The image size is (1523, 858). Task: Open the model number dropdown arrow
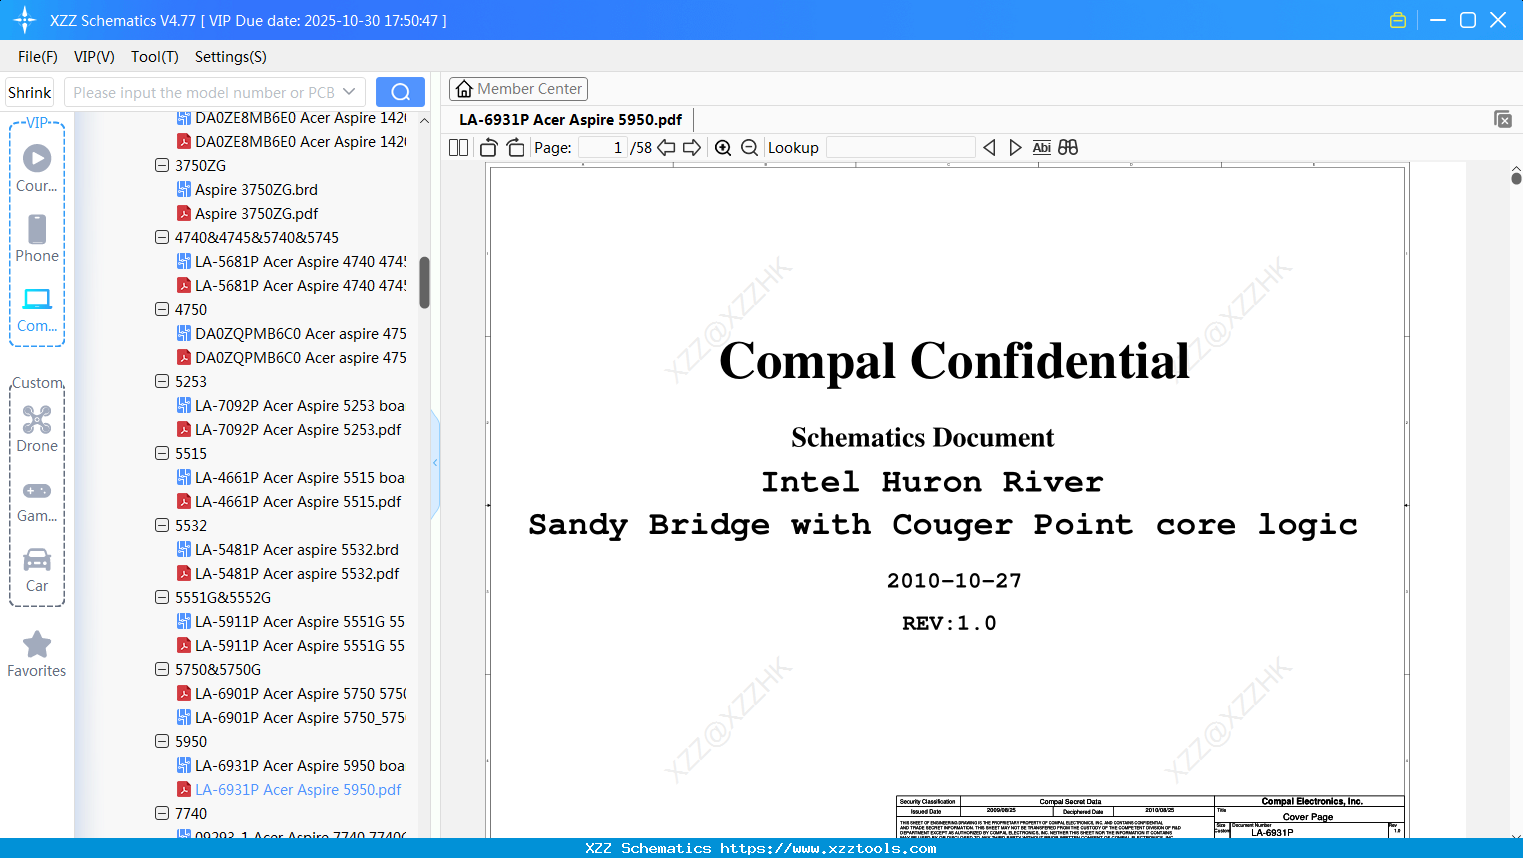click(349, 92)
